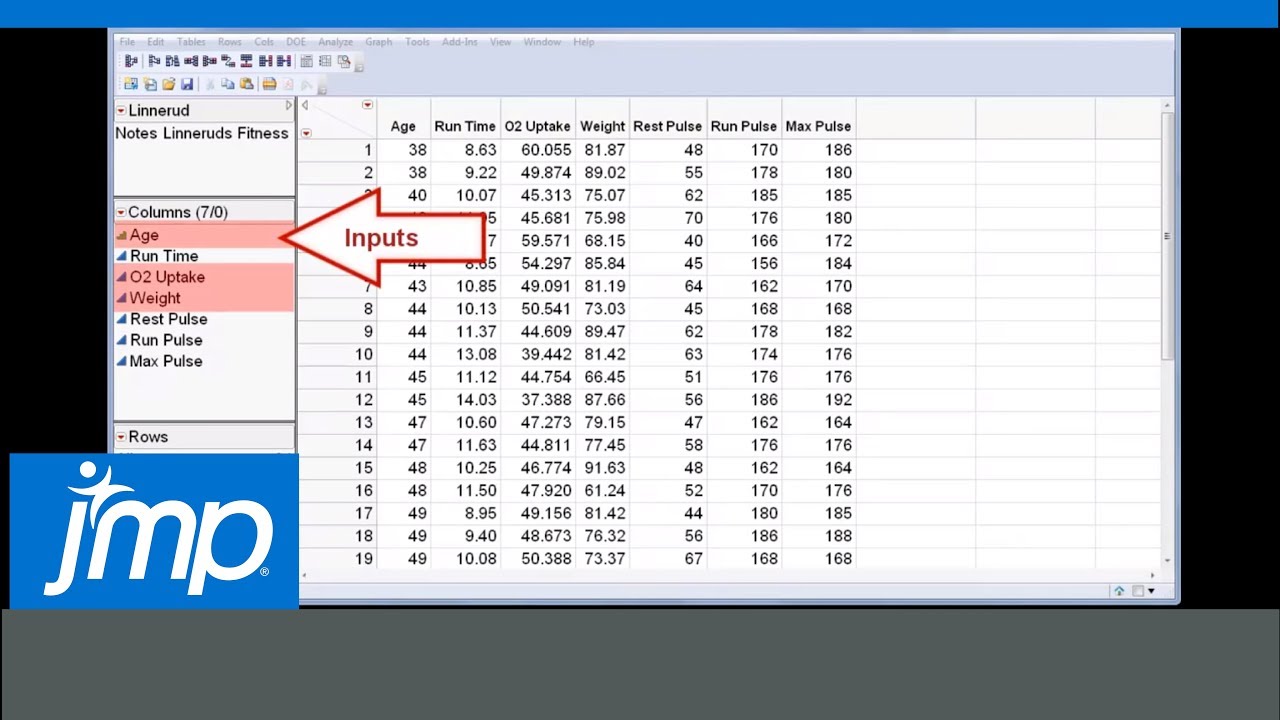This screenshot has width=1280, height=720.
Task: Click the small window icon in status bar
Action: 1137,591
